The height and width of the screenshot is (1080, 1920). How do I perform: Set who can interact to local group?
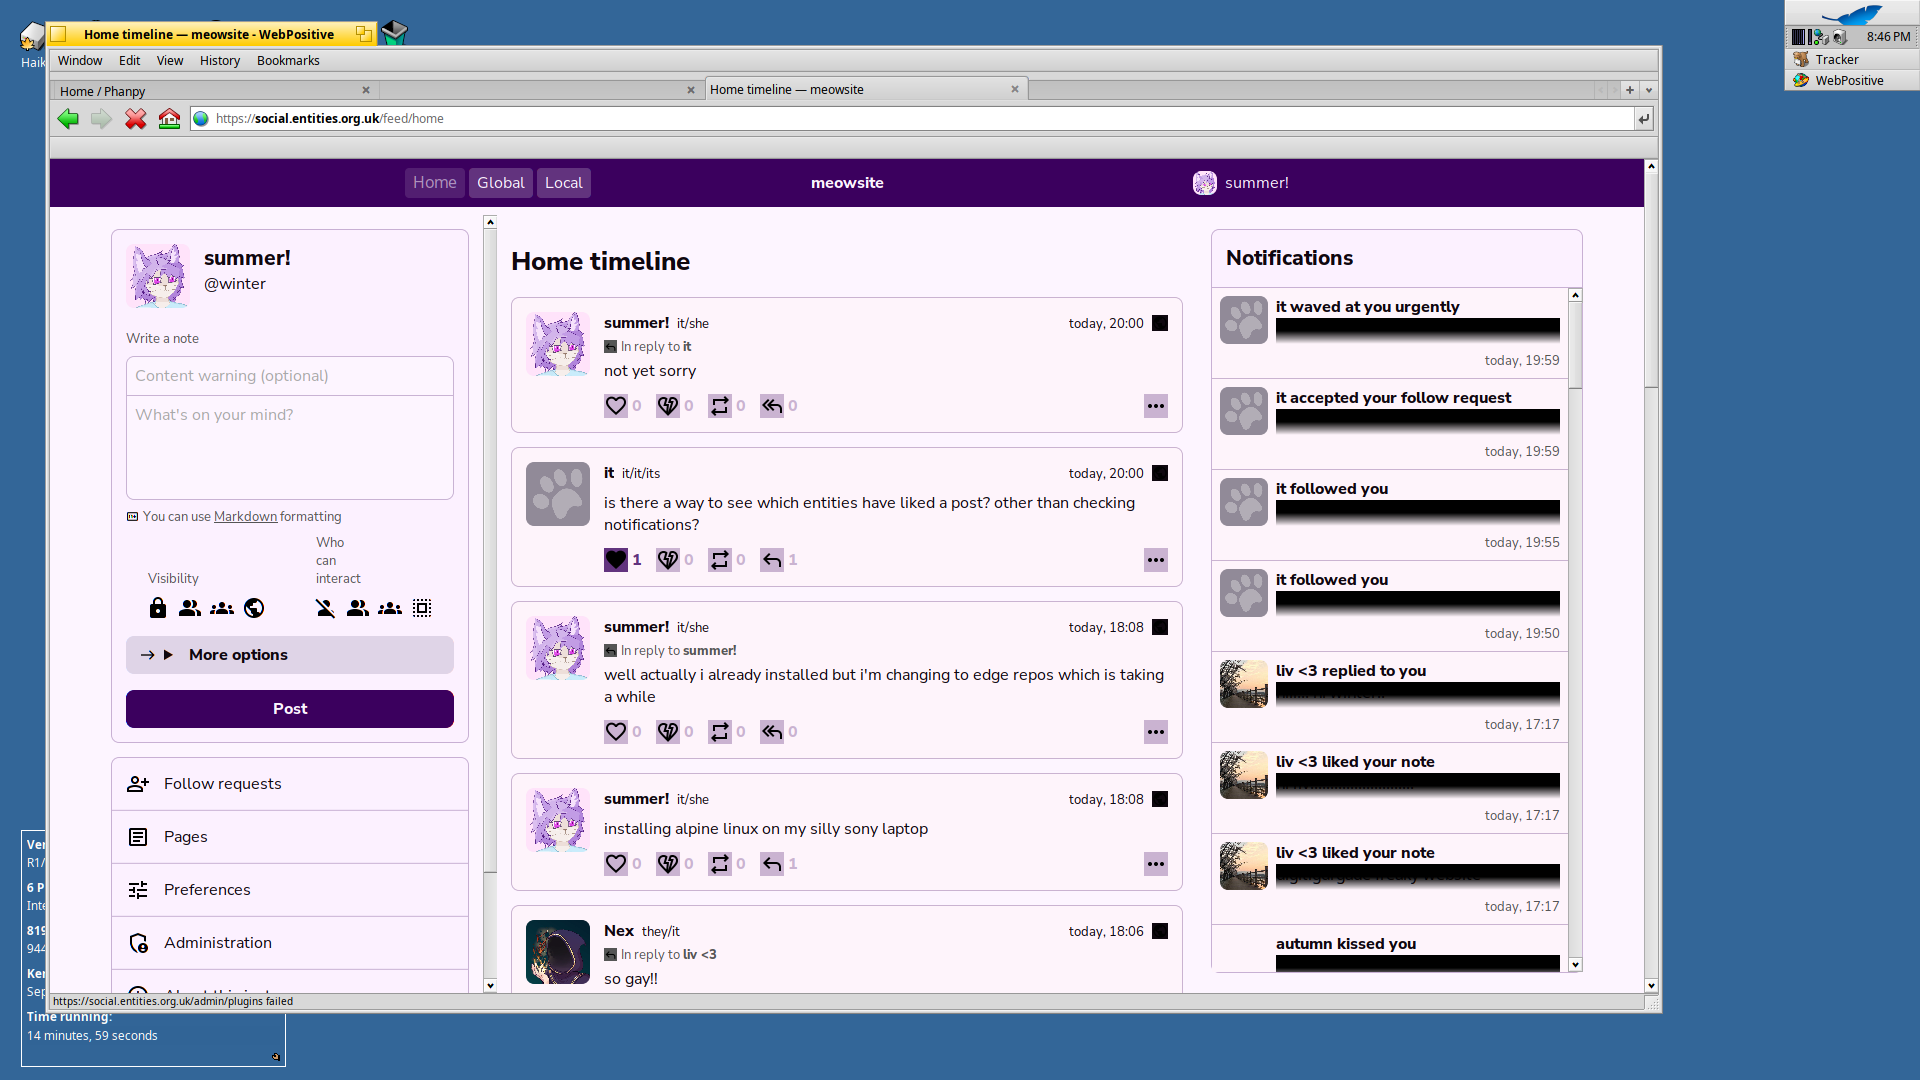click(390, 608)
